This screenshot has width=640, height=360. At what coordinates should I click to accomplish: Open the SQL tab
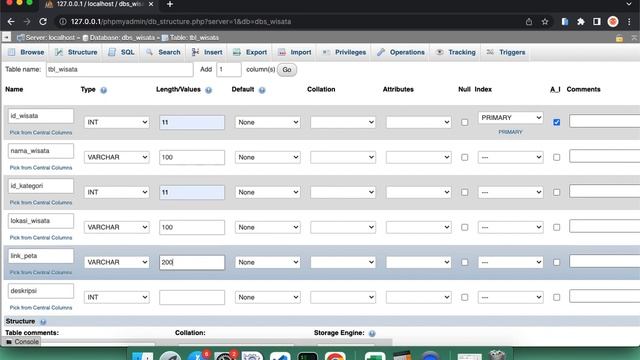(122, 52)
